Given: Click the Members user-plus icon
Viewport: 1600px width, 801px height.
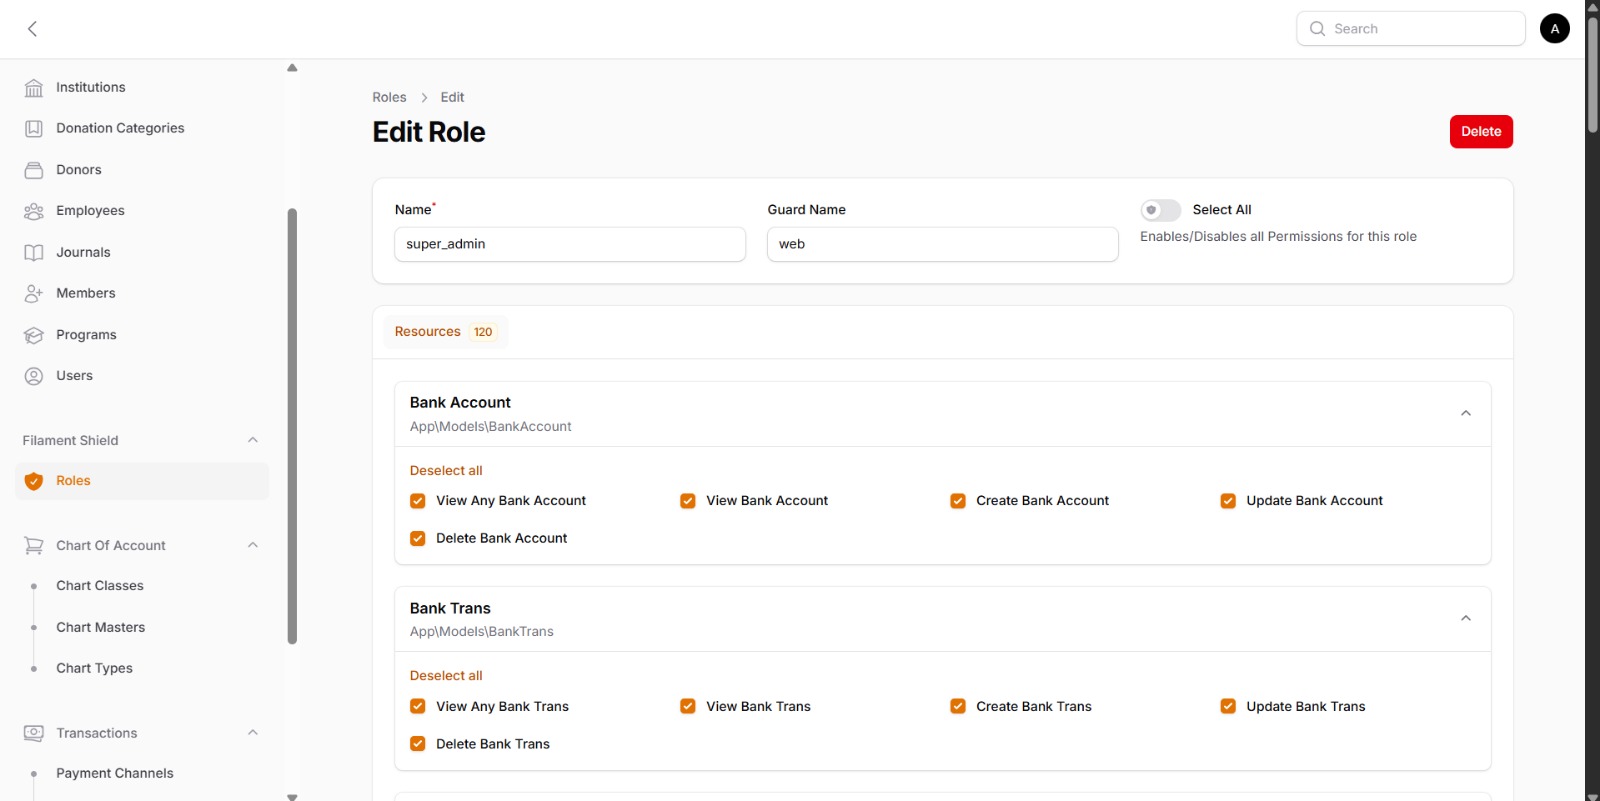Looking at the screenshot, I should [x=34, y=294].
